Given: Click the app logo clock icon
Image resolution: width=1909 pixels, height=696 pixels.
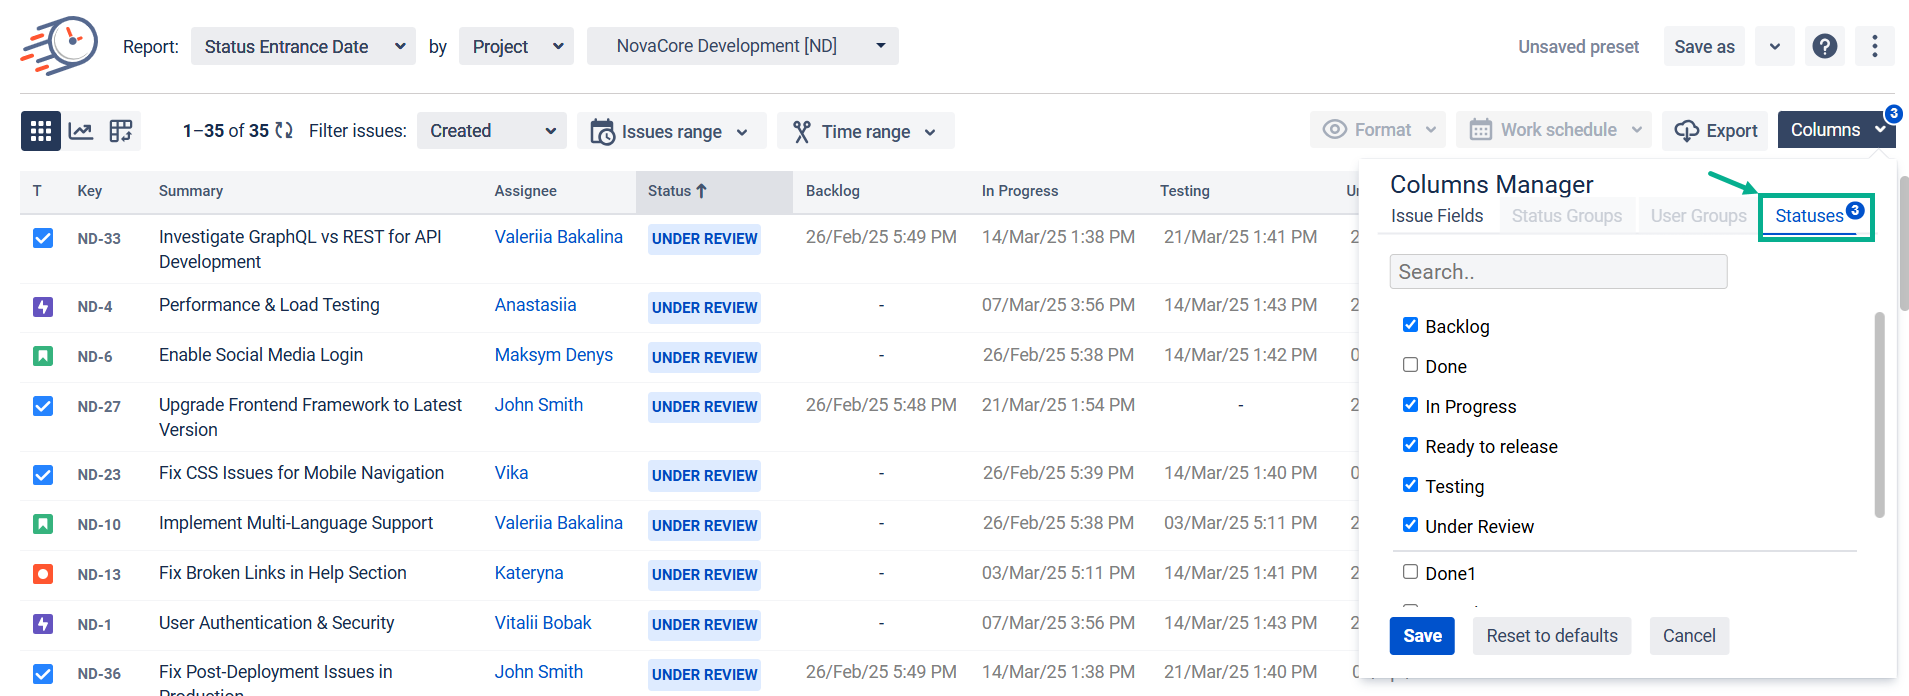Looking at the screenshot, I should pos(60,46).
